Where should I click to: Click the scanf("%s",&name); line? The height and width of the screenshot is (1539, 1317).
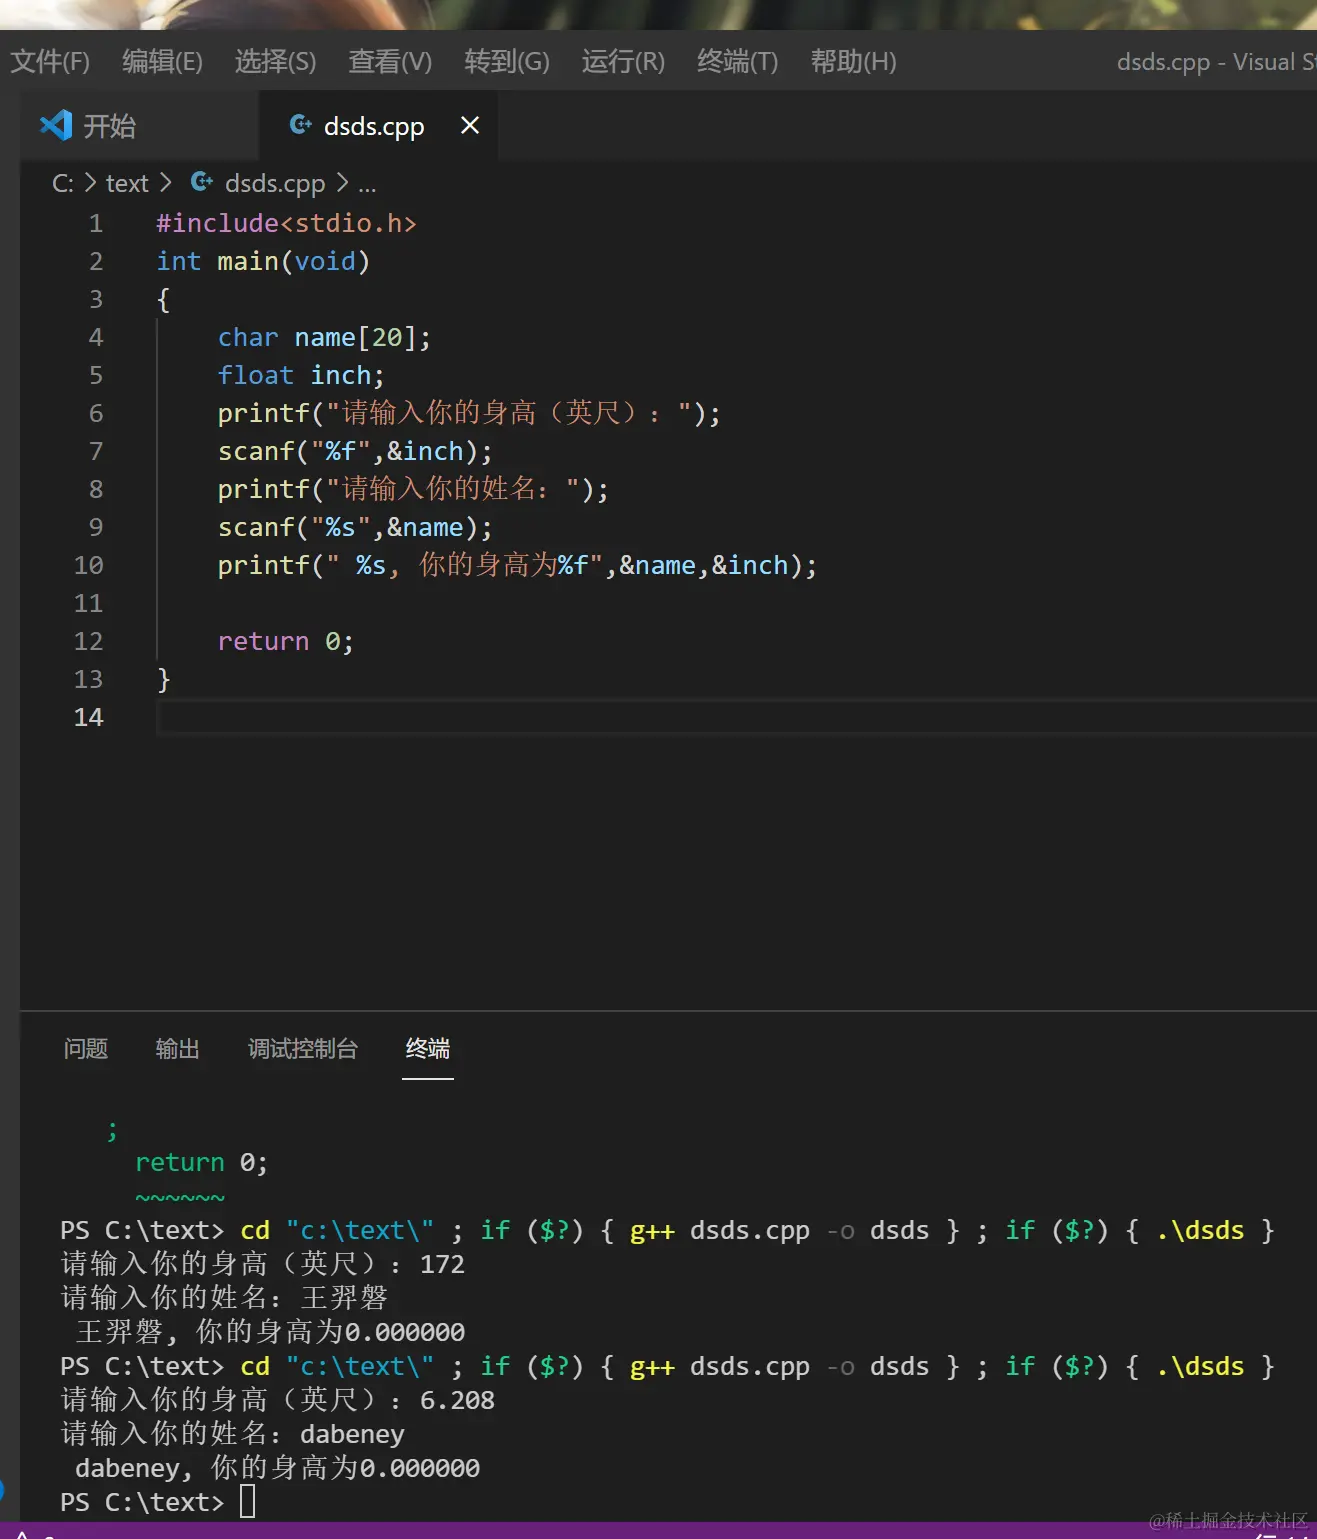[x=355, y=527]
